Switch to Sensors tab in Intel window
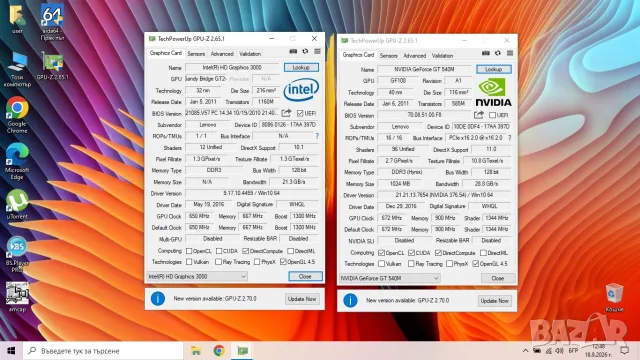The height and width of the screenshot is (360, 640). point(196,54)
